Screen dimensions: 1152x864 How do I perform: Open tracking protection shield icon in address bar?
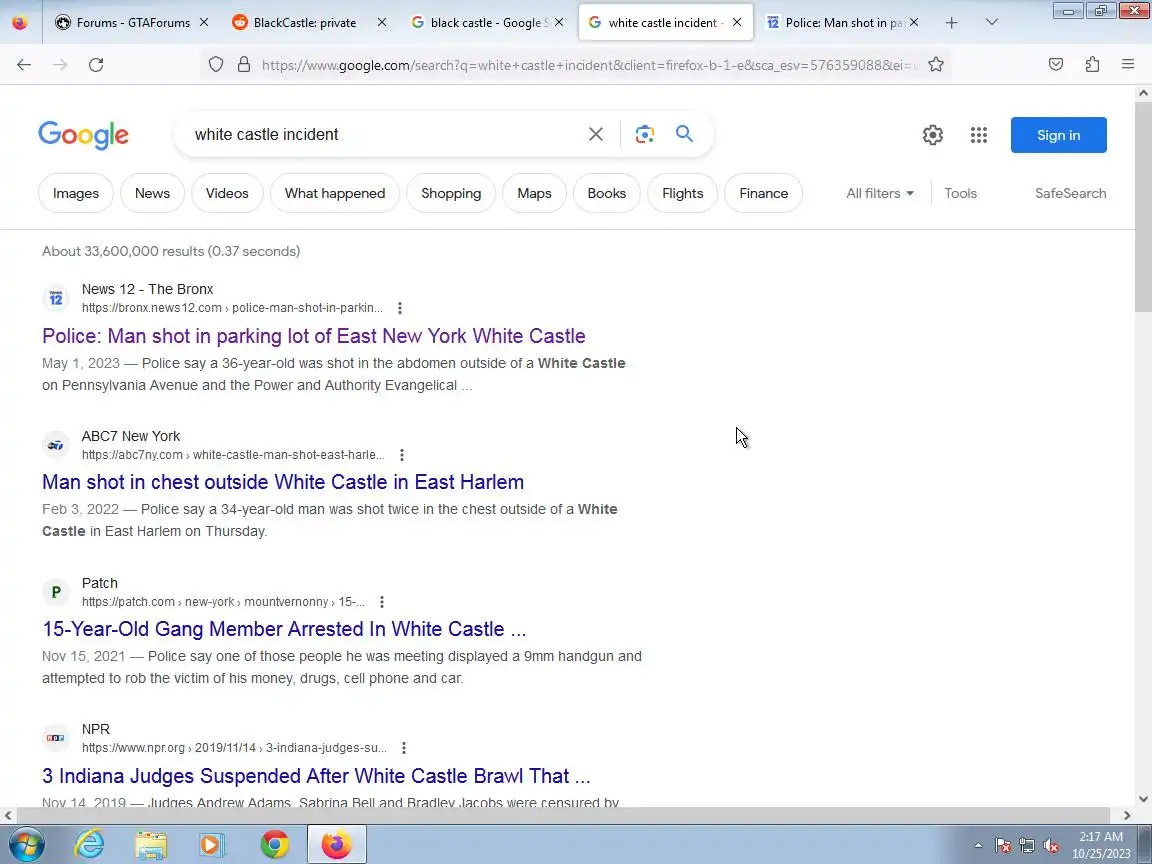point(215,65)
